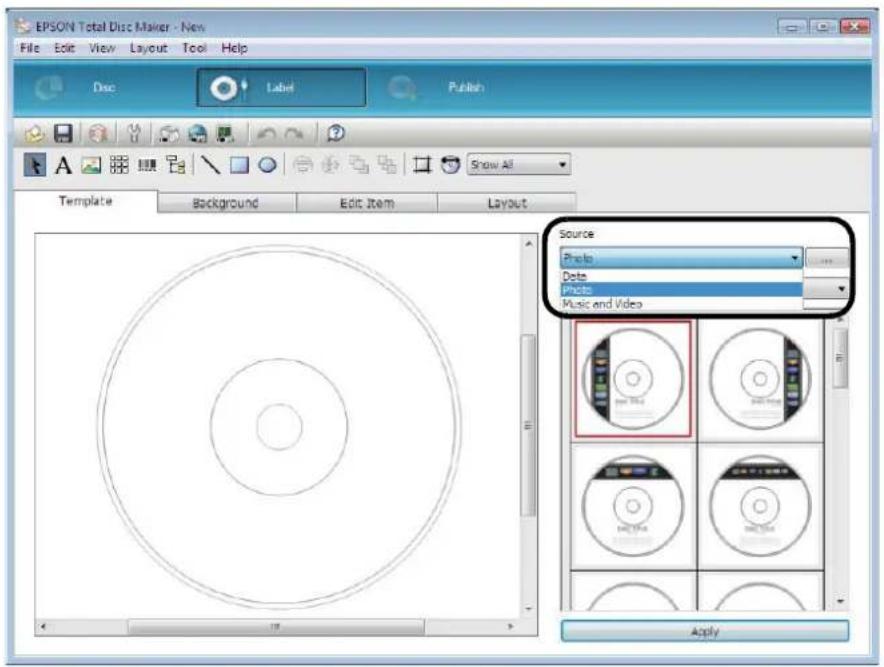Switch to the Edit Item tab
Image resolution: width=884 pixels, height=667 pixels.
tap(366, 203)
